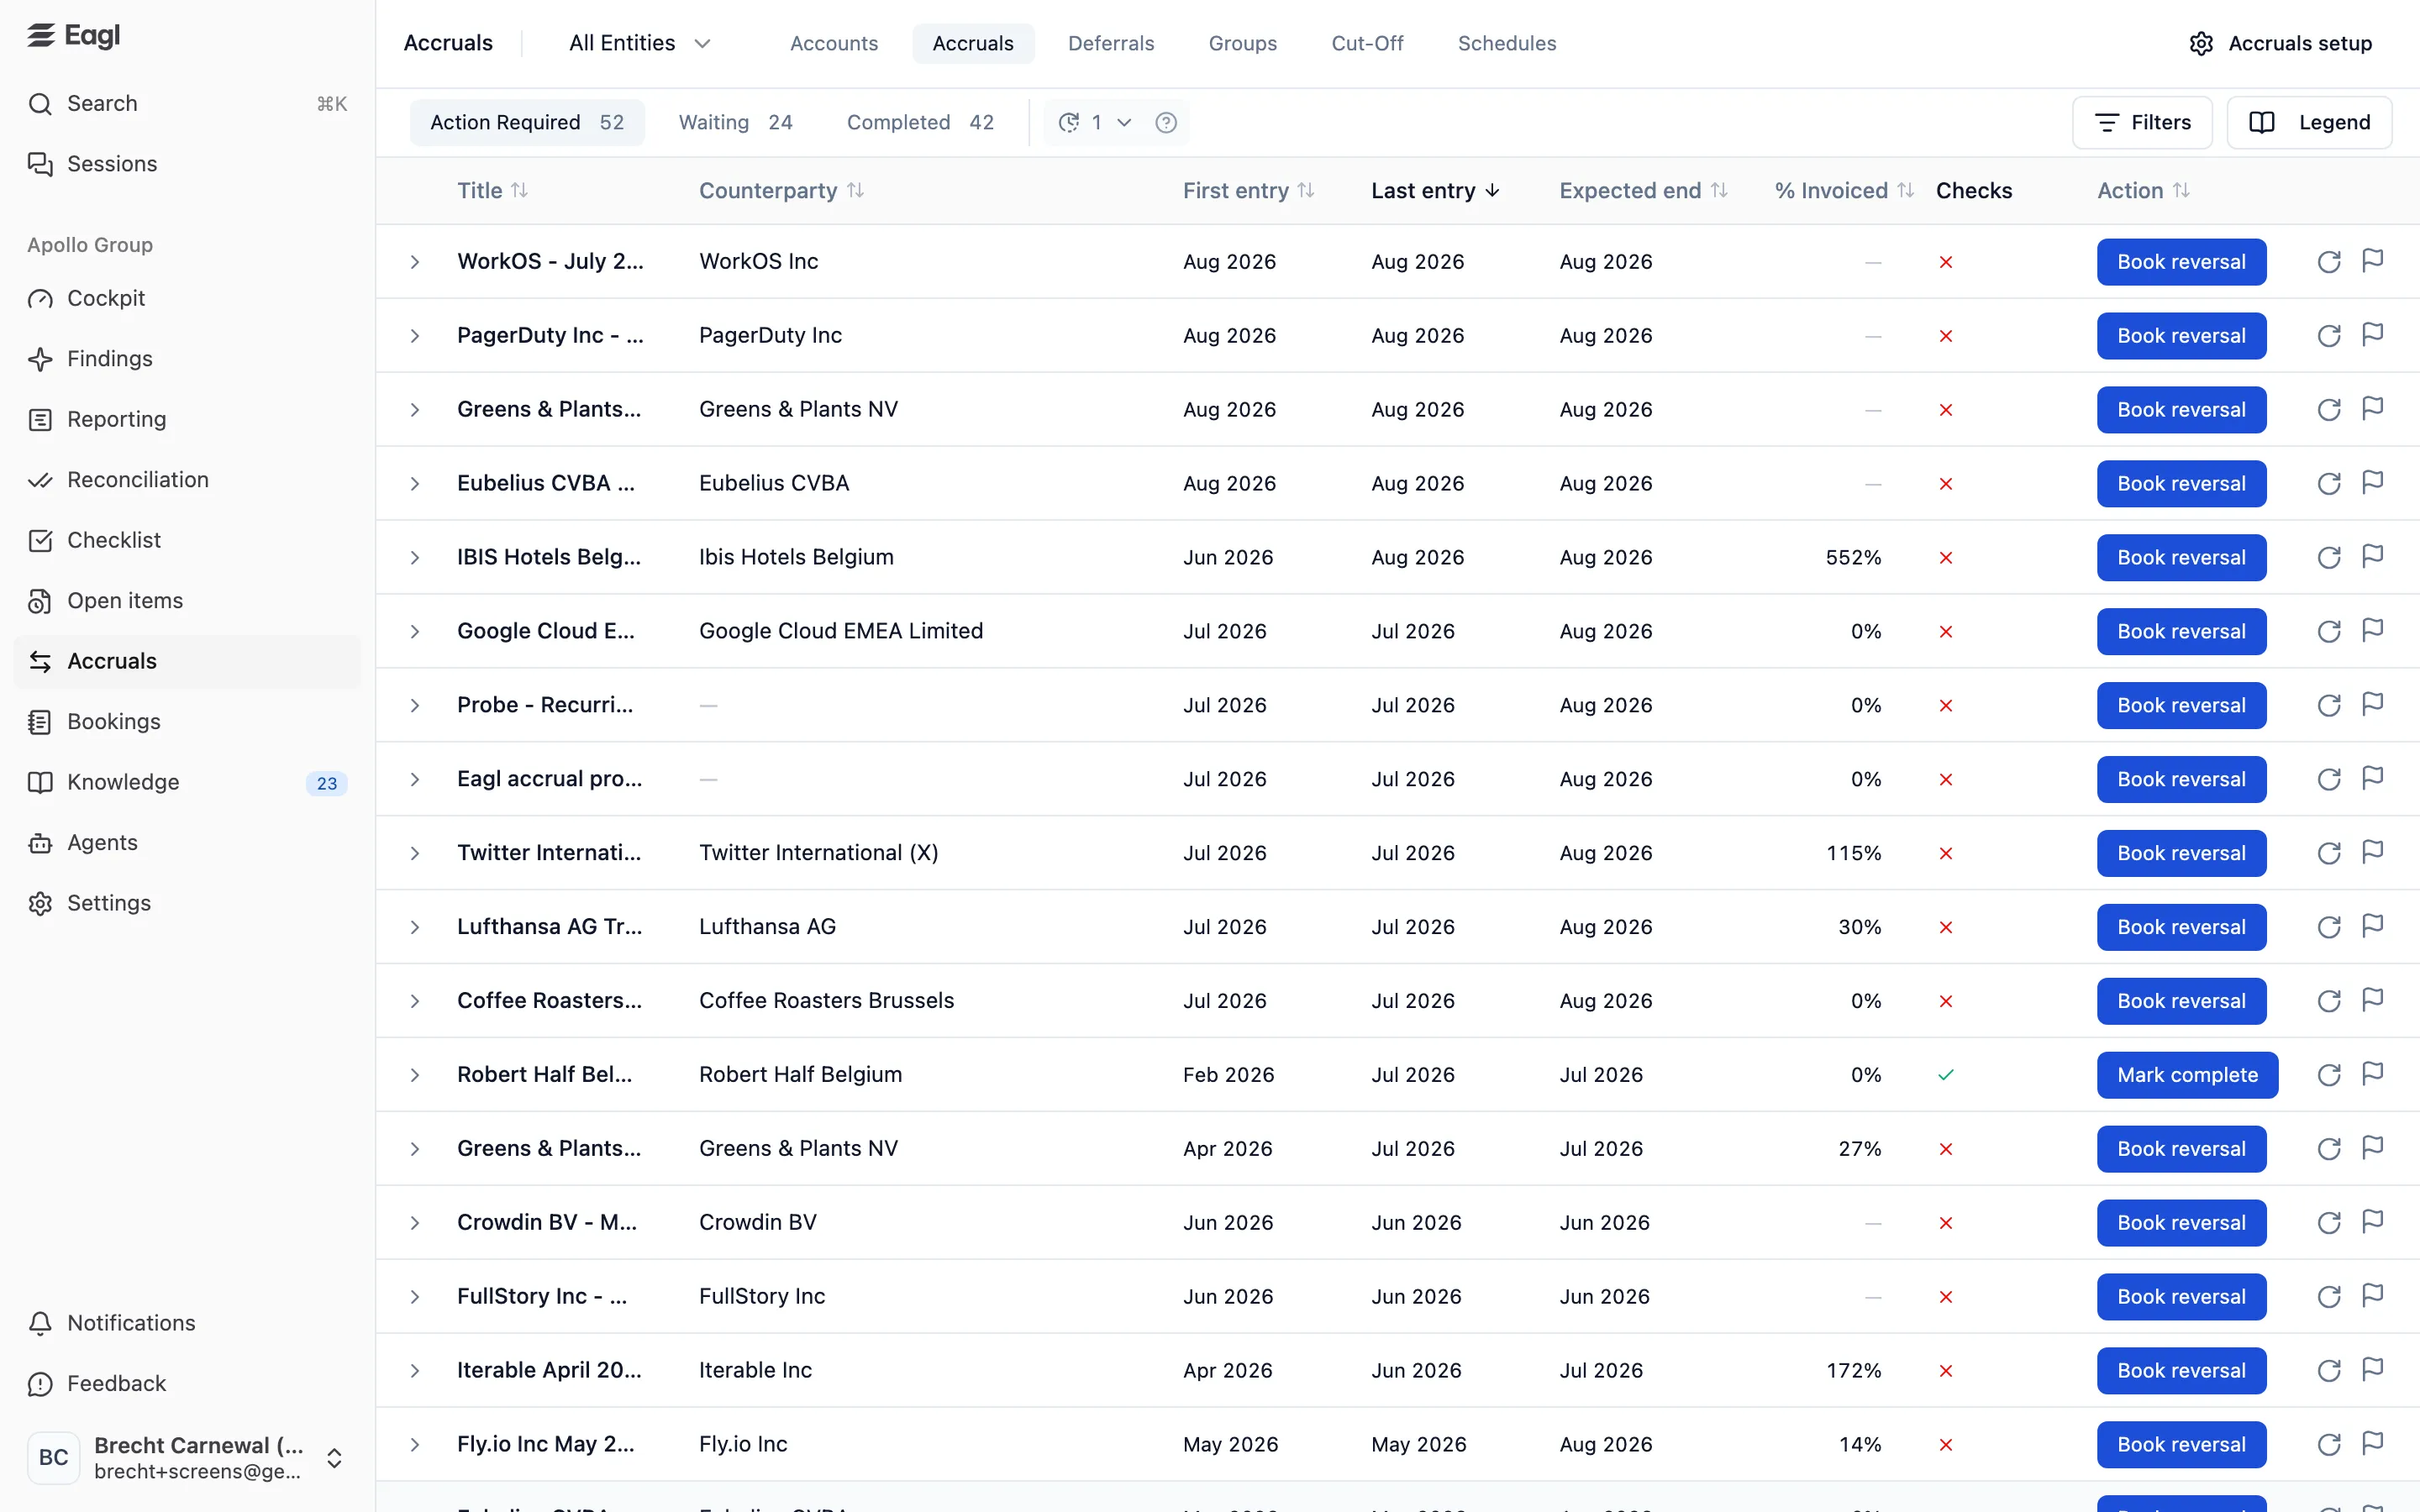
Task: Click Mark complete for Robert Half
Action: tap(2187, 1075)
